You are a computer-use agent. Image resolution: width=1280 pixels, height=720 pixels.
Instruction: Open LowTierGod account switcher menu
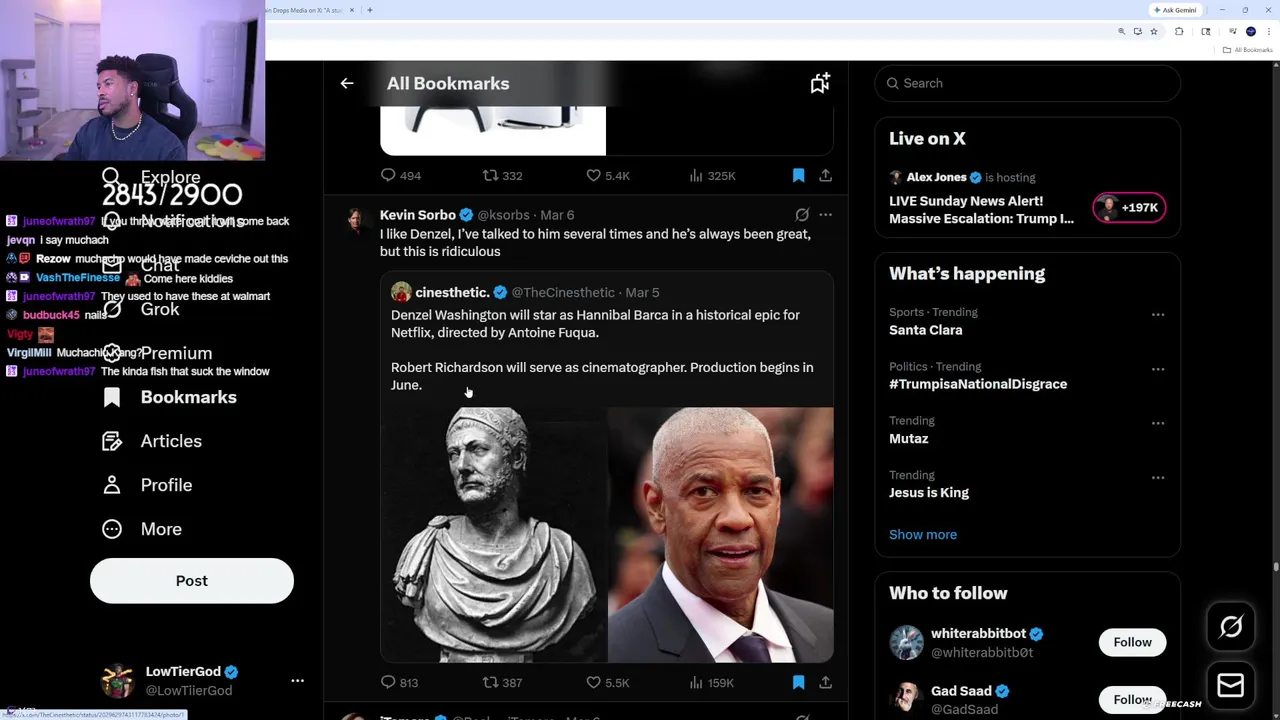click(x=297, y=680)
